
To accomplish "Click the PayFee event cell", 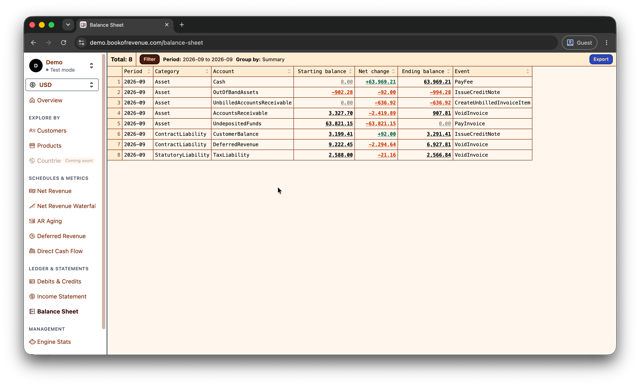I will [492, 82].
